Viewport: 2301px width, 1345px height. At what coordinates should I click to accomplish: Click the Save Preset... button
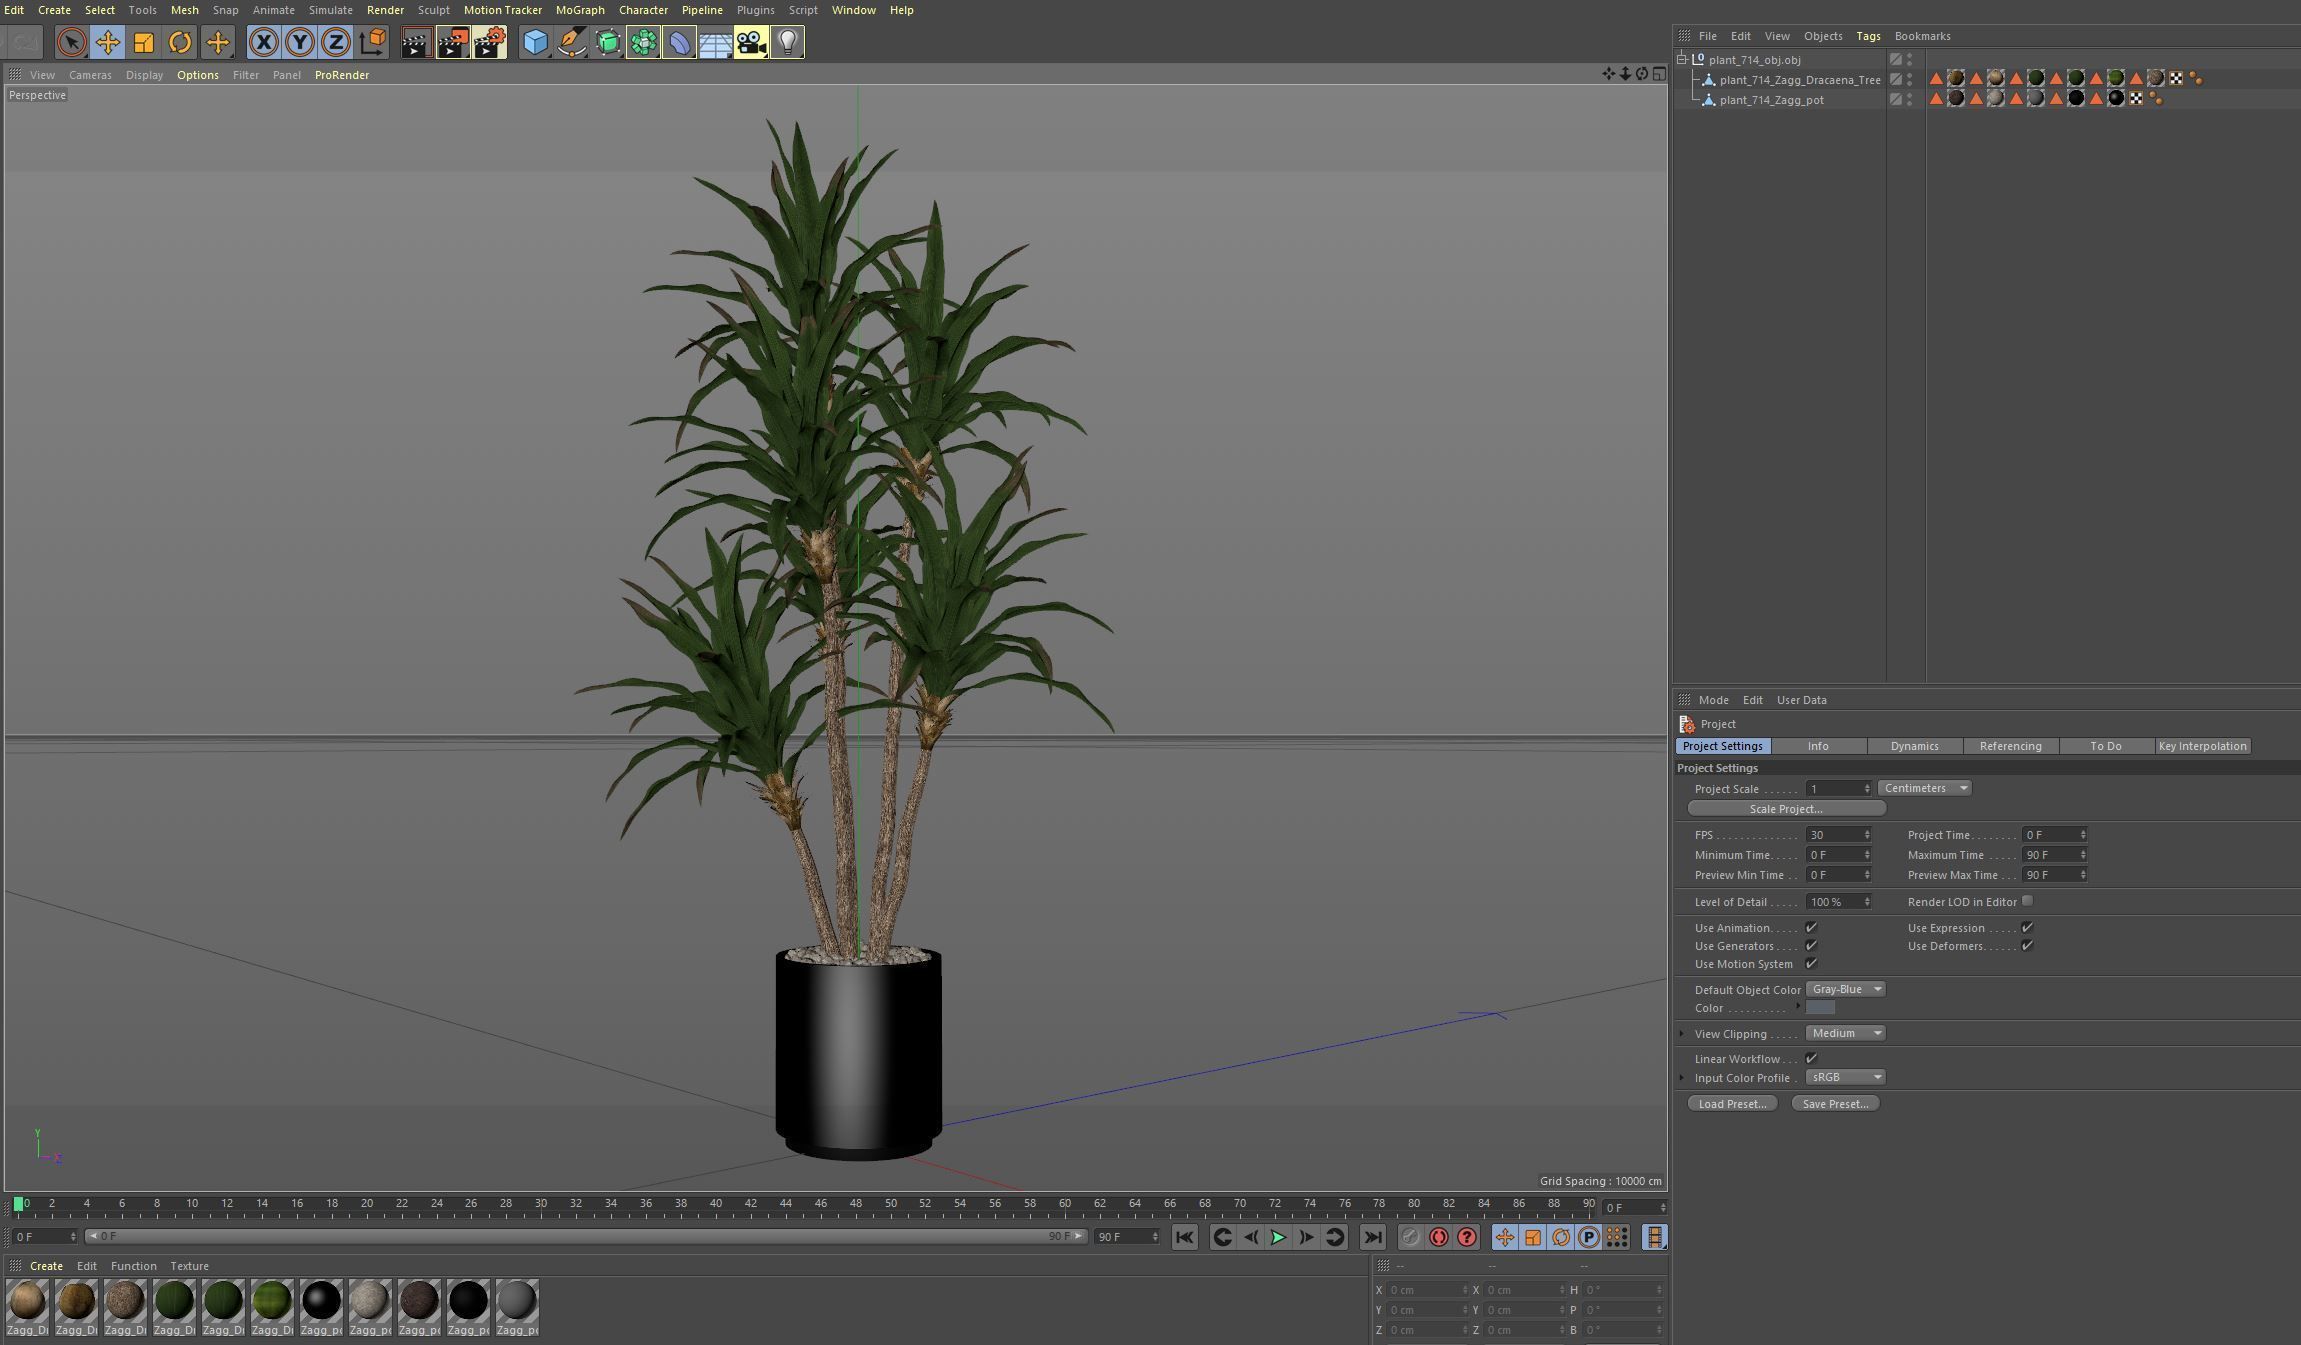coord(1835,1104)
